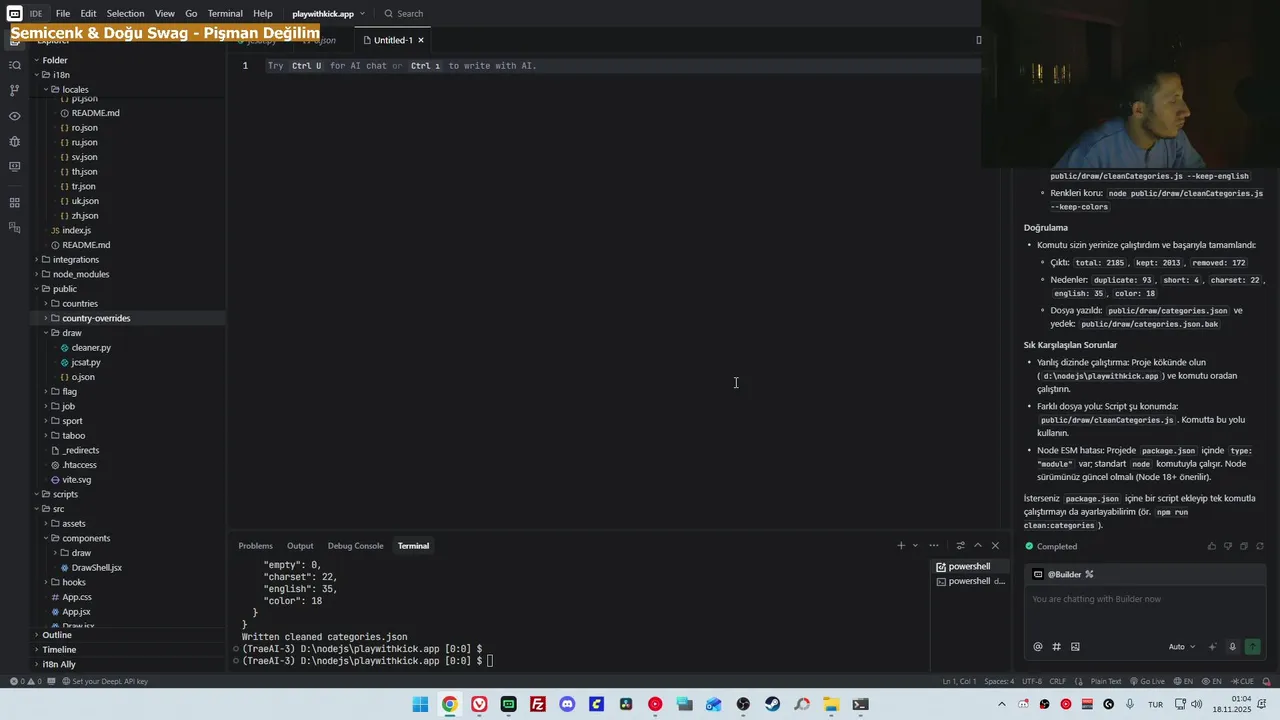Image resolution: width=1280 pixels, height=720 pixels.
Task: Open the eye preview icon in activity bar
Action: [14, 116]
